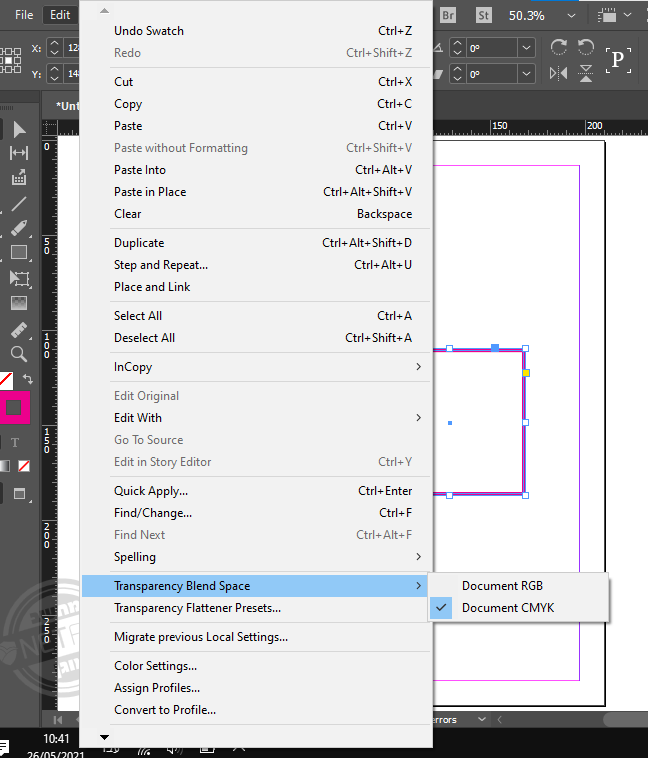The width and height of the screenshot is (648, 758).
Task: Click the Apply None icon
Action: tap(24, 466)
